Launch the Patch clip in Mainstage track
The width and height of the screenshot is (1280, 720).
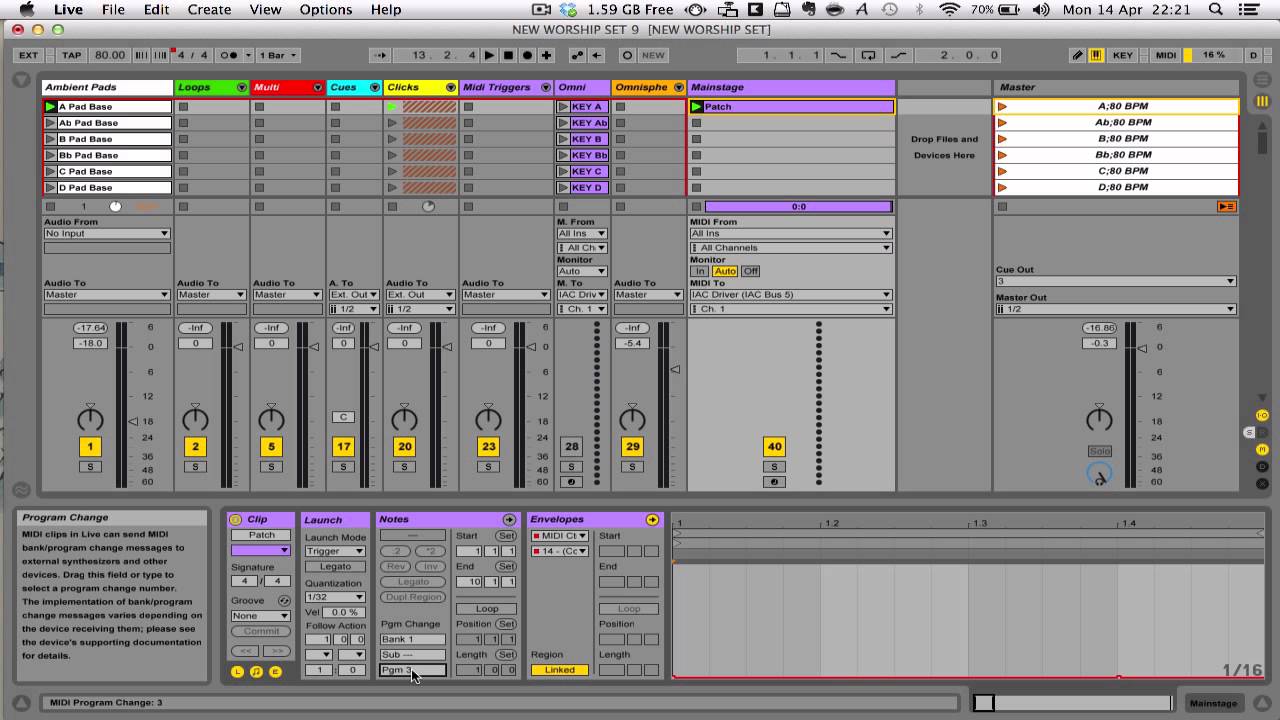(x=697, y=106)
